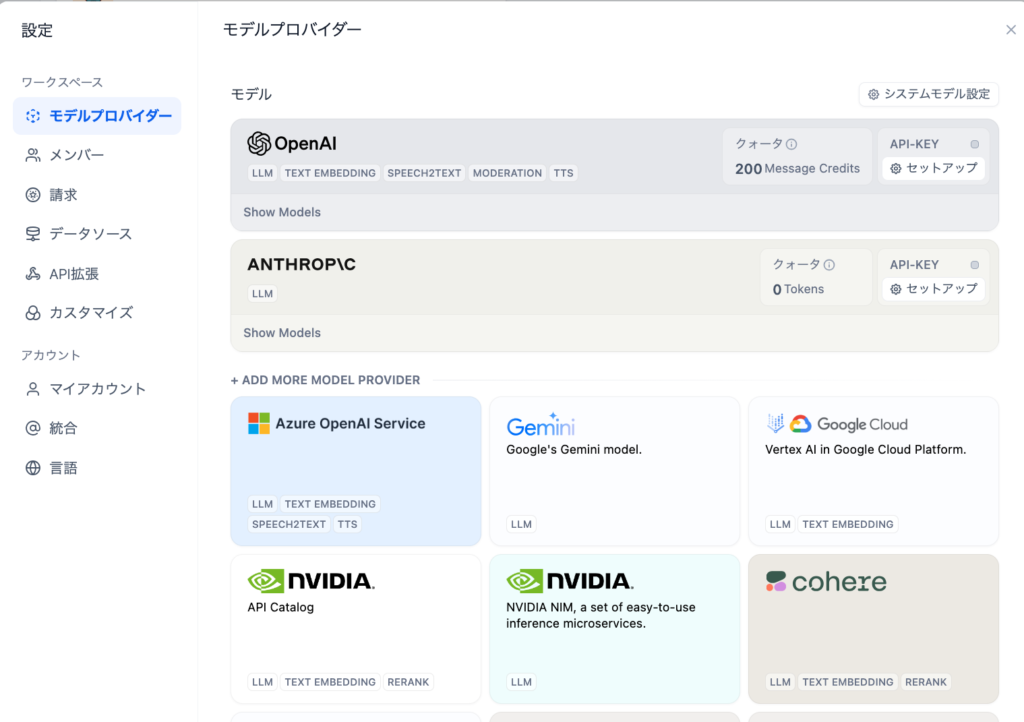Open the 言語 section
The image size is (1024, 722).
[x=97, y=468]
